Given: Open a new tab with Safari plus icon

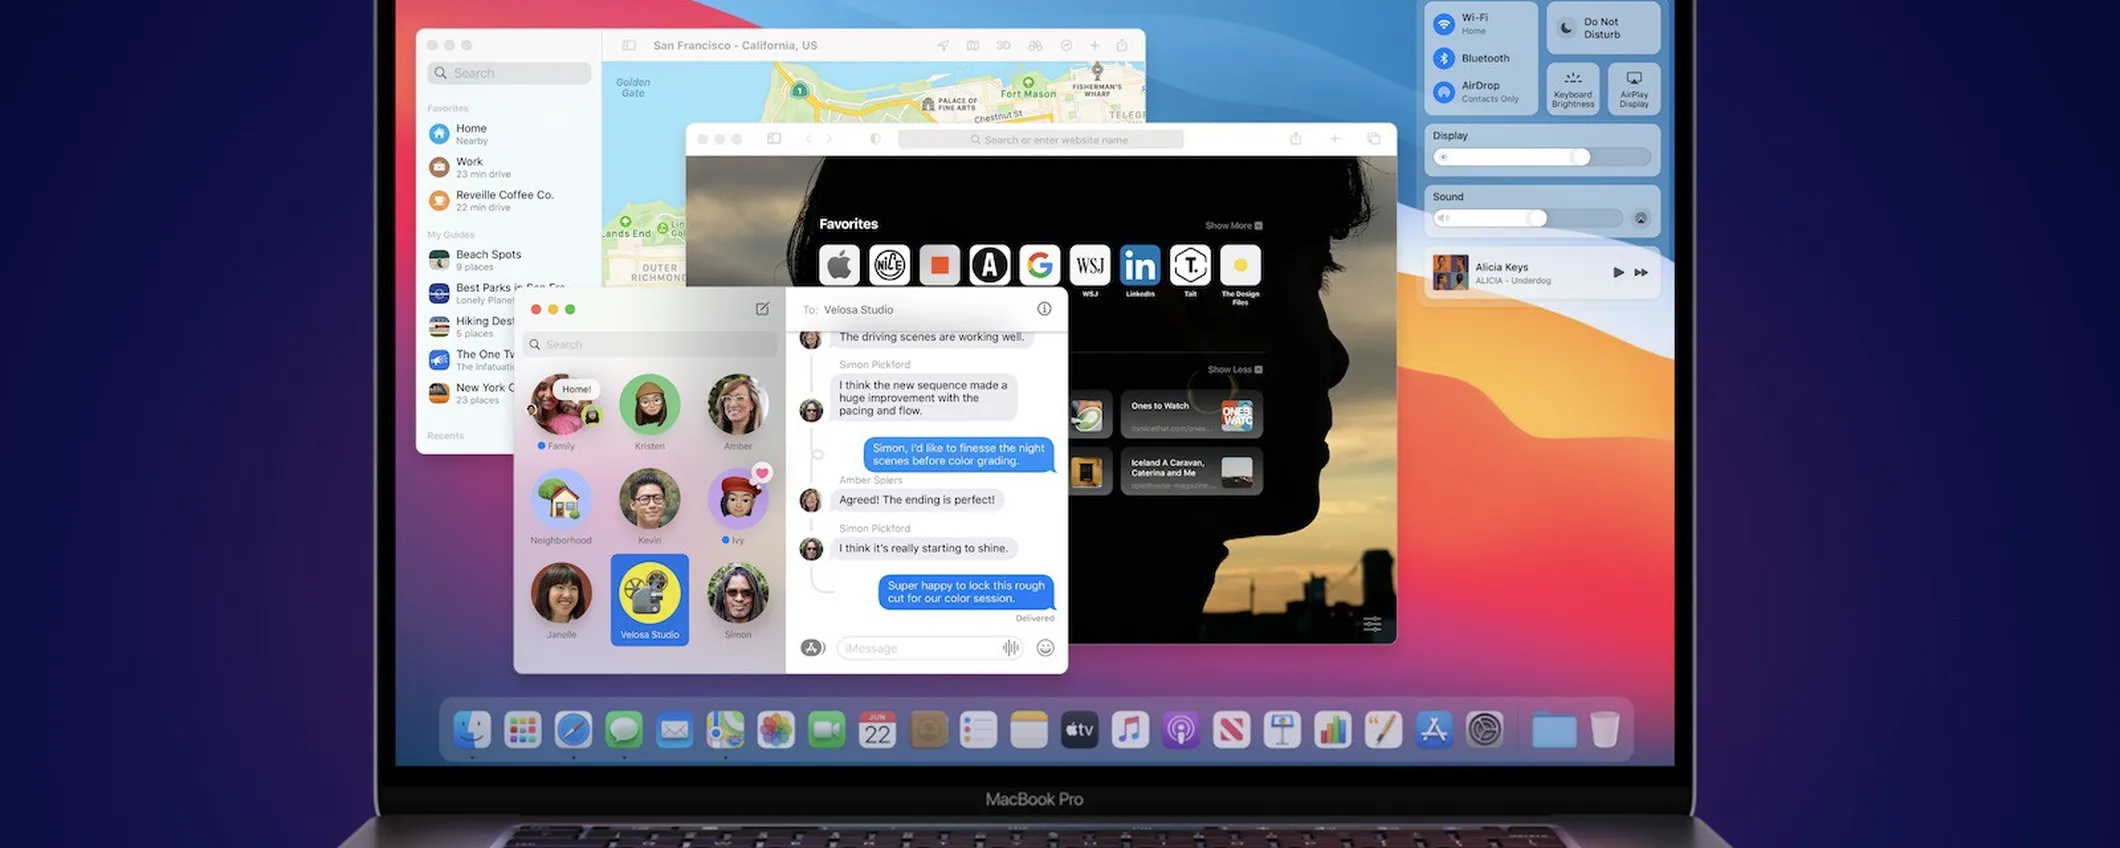Looking at the screenshot, I should point(1334,139).
